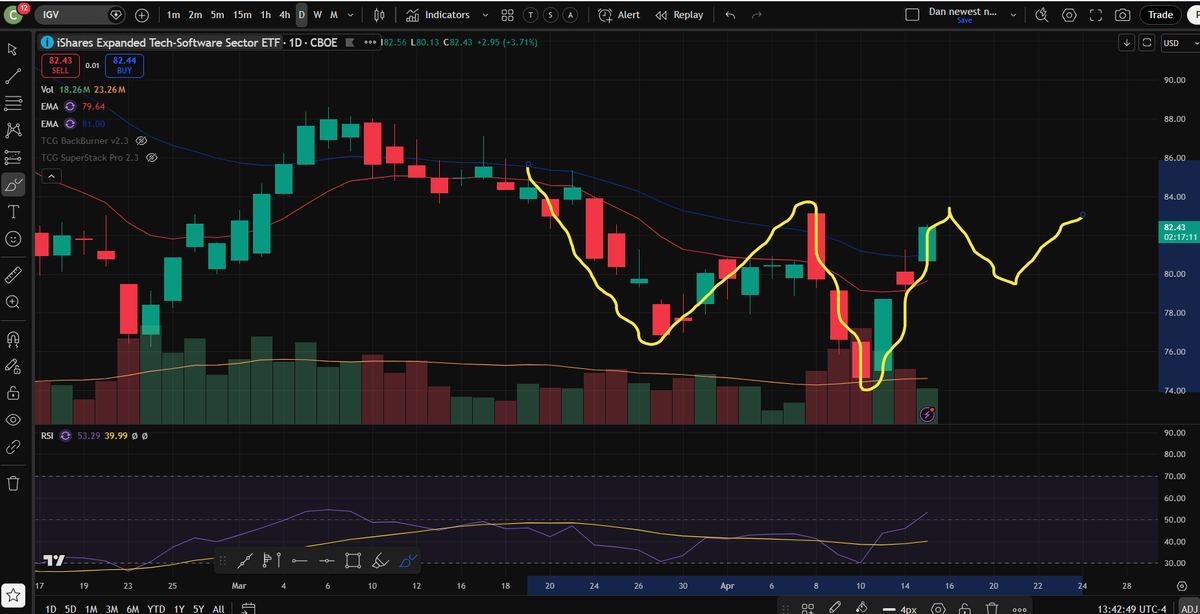The width and height of the screenshot is (1200, 614).
Task: Activate the zoom in tool
Action: point(14,301)
